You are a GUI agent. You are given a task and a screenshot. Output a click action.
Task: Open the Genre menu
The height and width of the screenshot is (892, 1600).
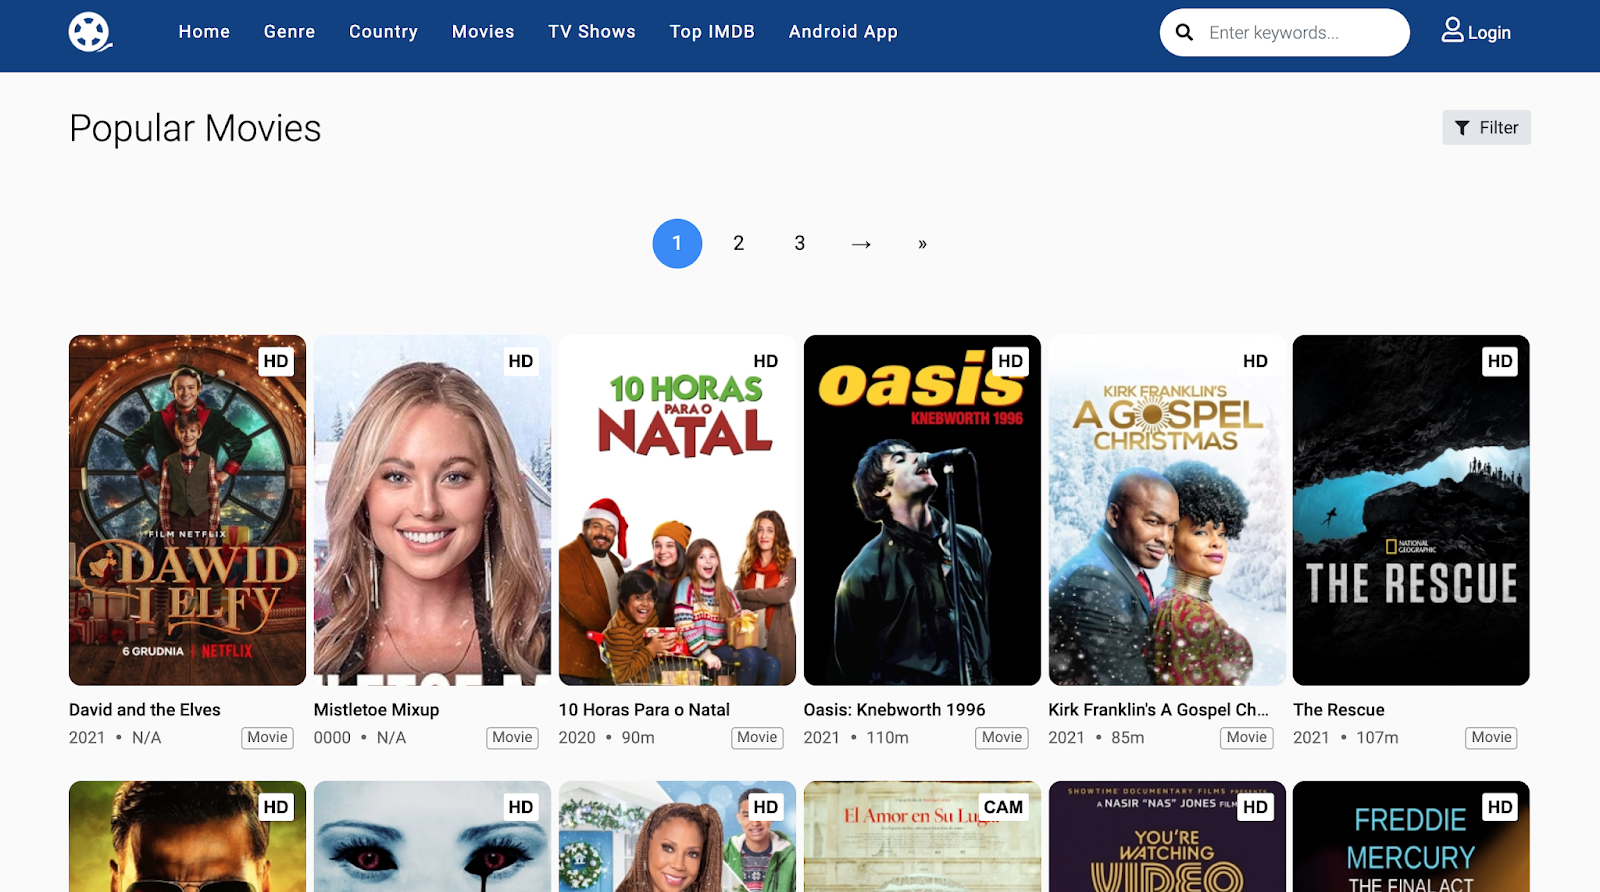290,32
